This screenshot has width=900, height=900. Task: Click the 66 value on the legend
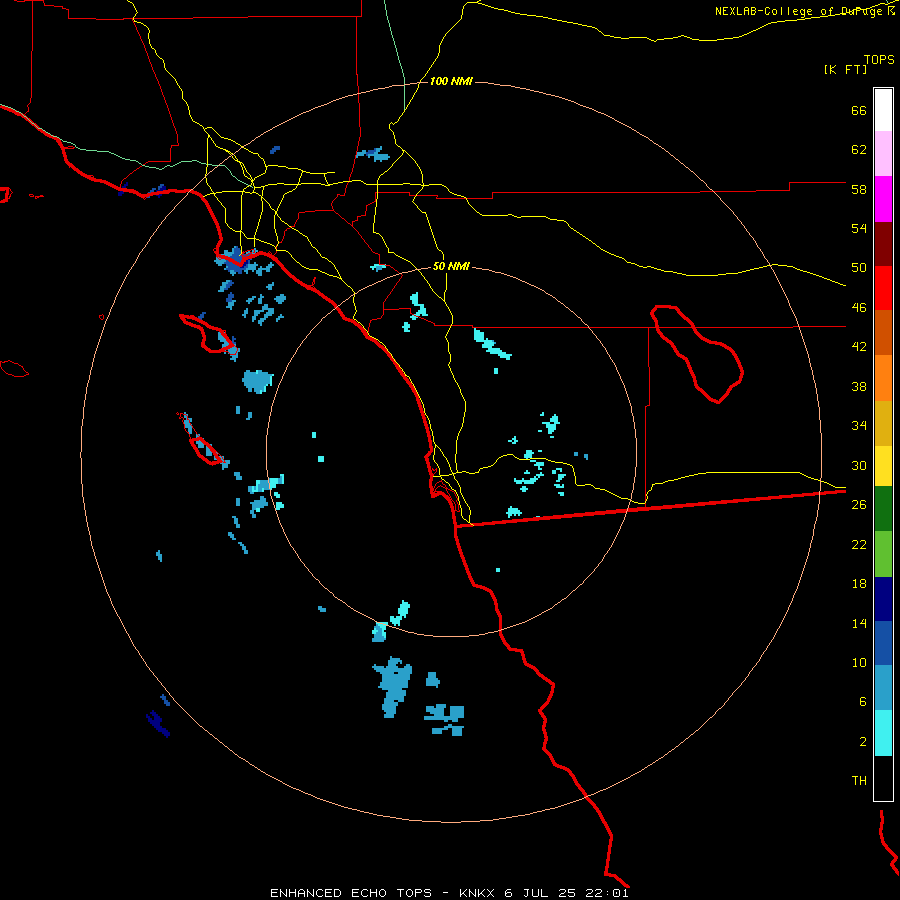click(859, 110)
